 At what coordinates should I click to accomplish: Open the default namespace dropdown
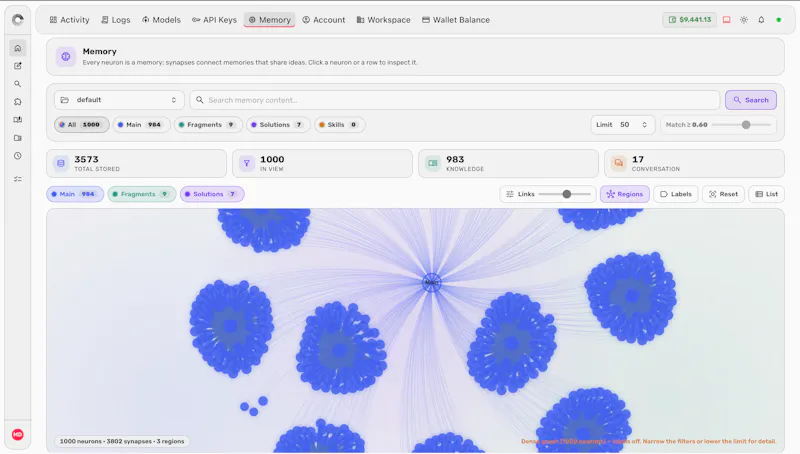119,100
